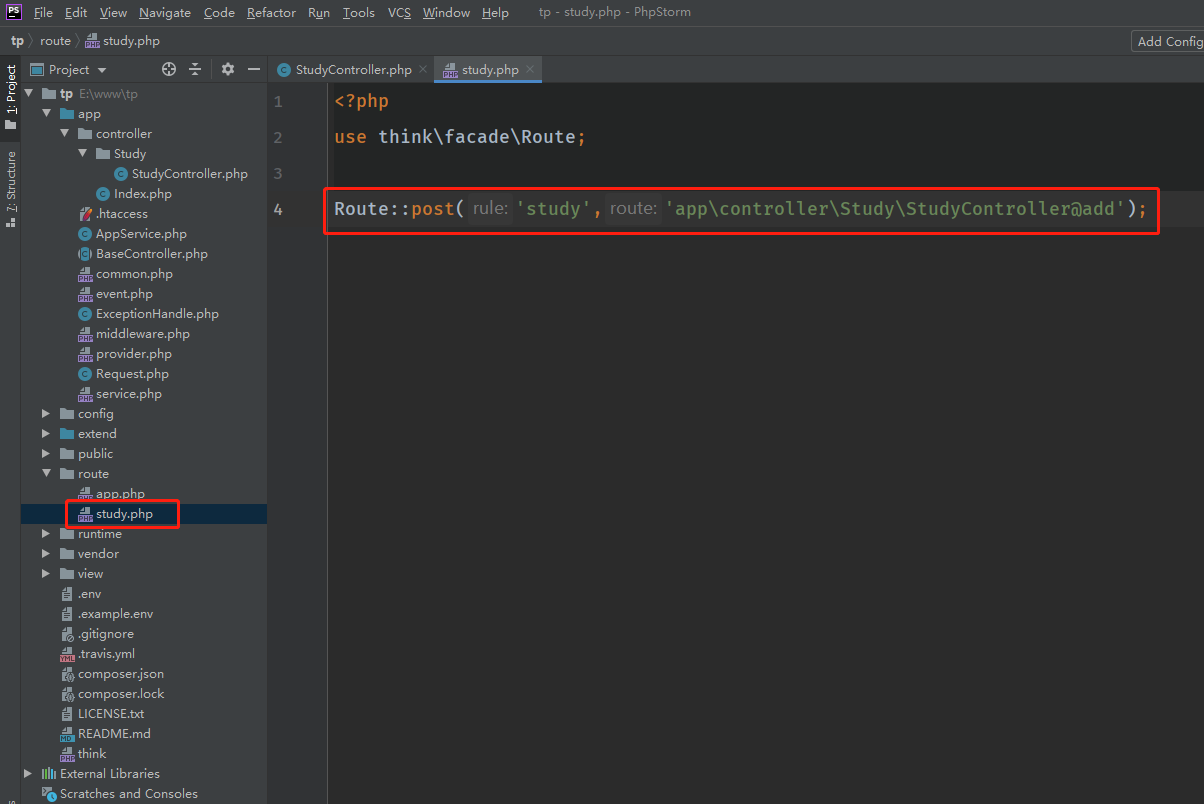Select the .travis.yml file
This screenshot has width=1204, height=804.
pyautogui.click(x=97, y=653)
